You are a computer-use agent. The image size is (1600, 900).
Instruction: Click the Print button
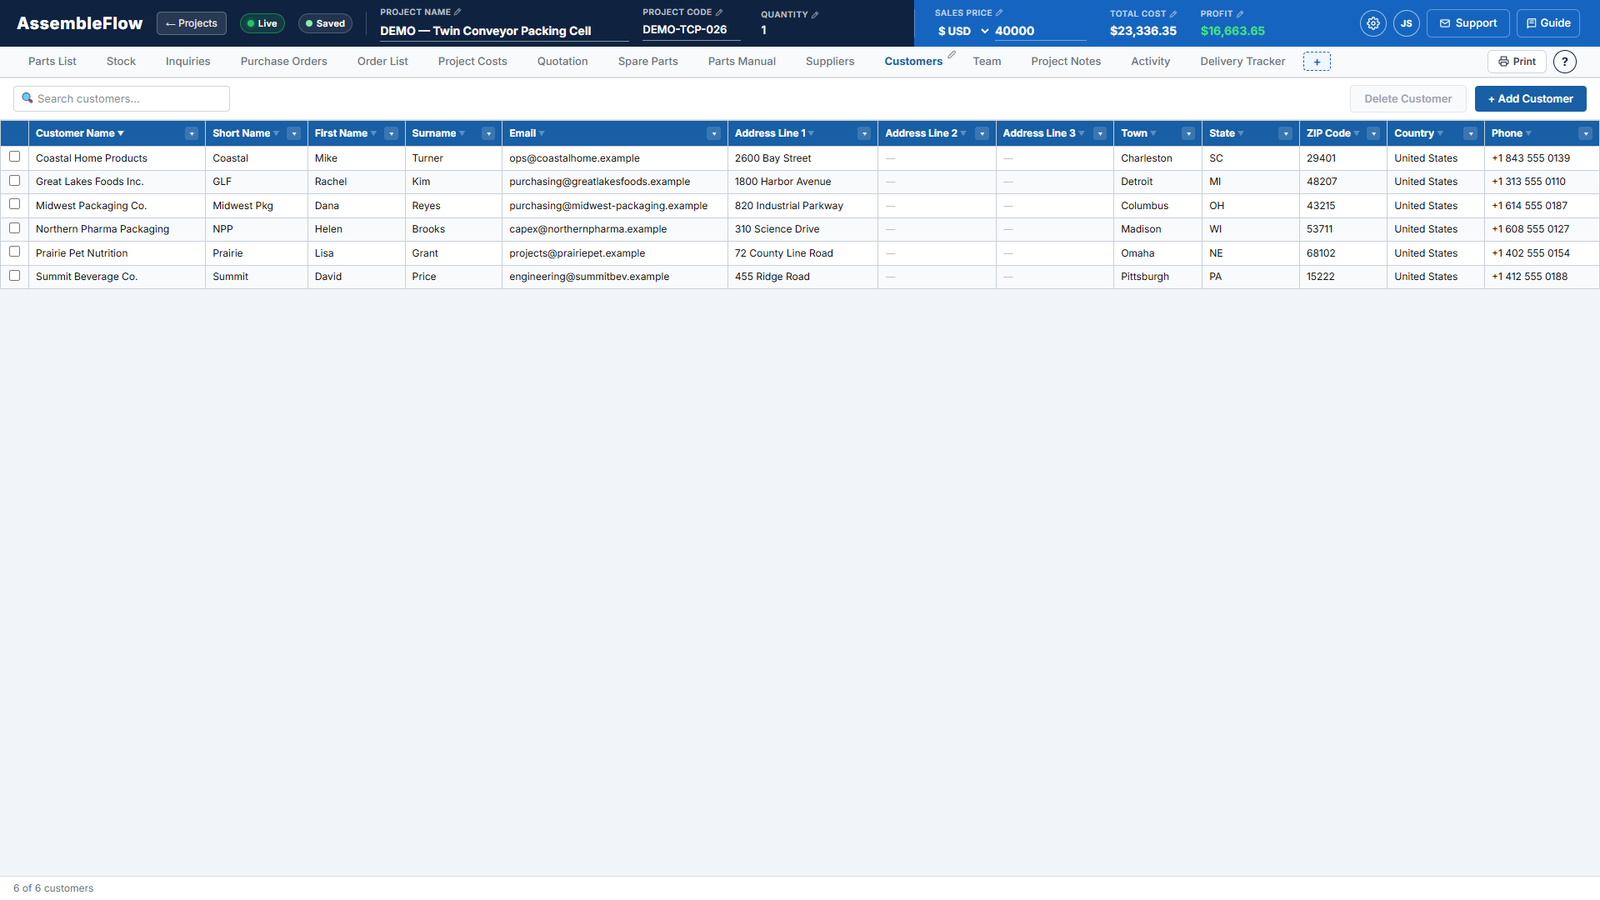tap(1517, 62)
